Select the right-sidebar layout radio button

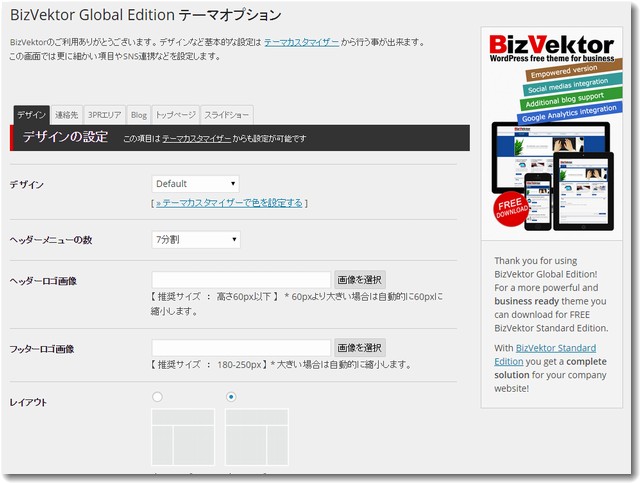tap(231, 397)
